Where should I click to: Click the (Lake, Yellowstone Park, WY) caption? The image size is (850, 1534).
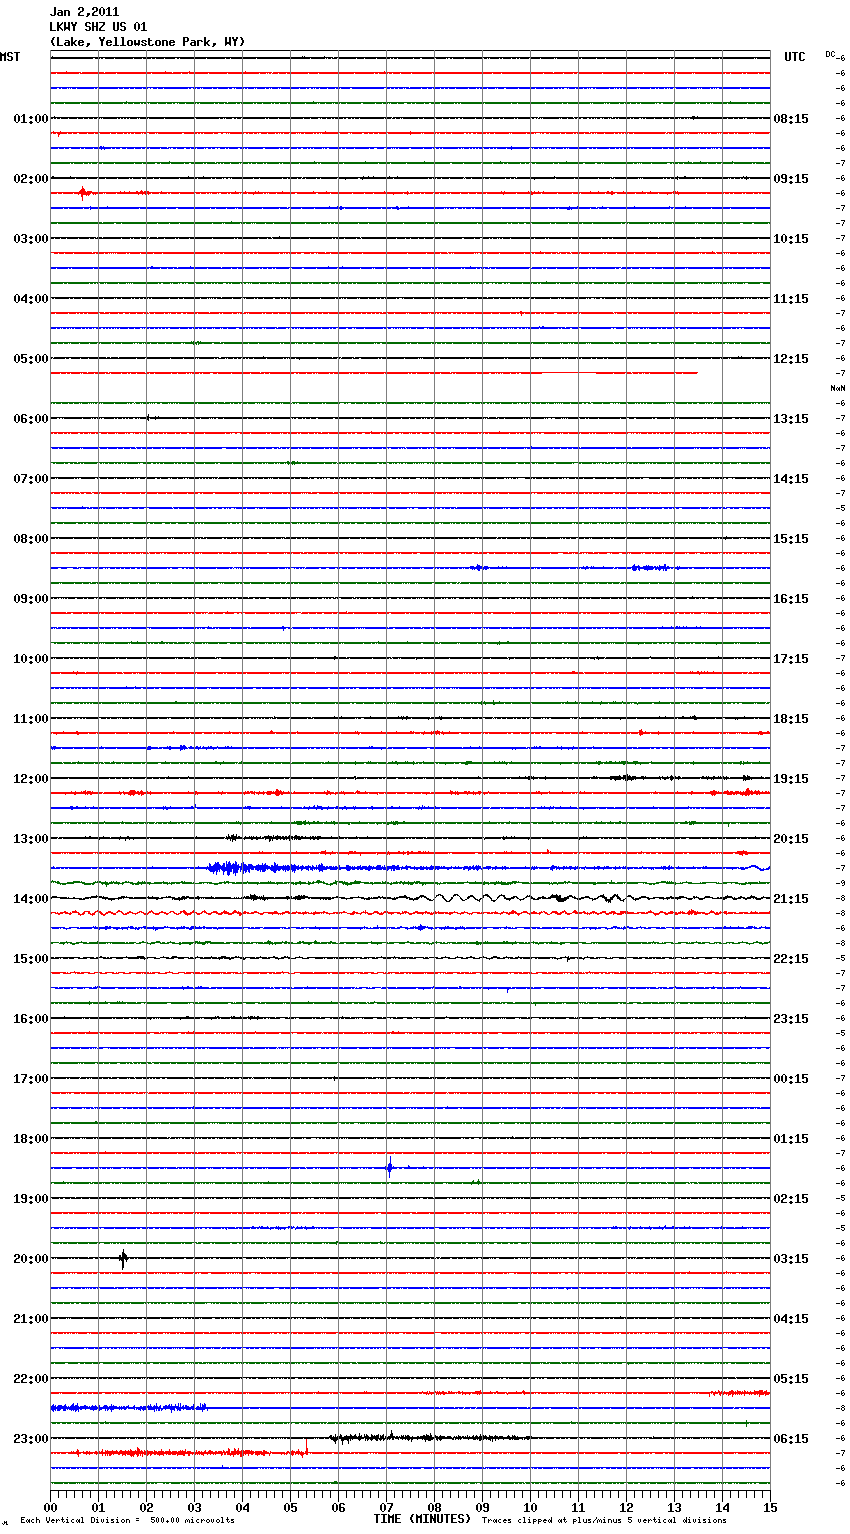point(147,42)
